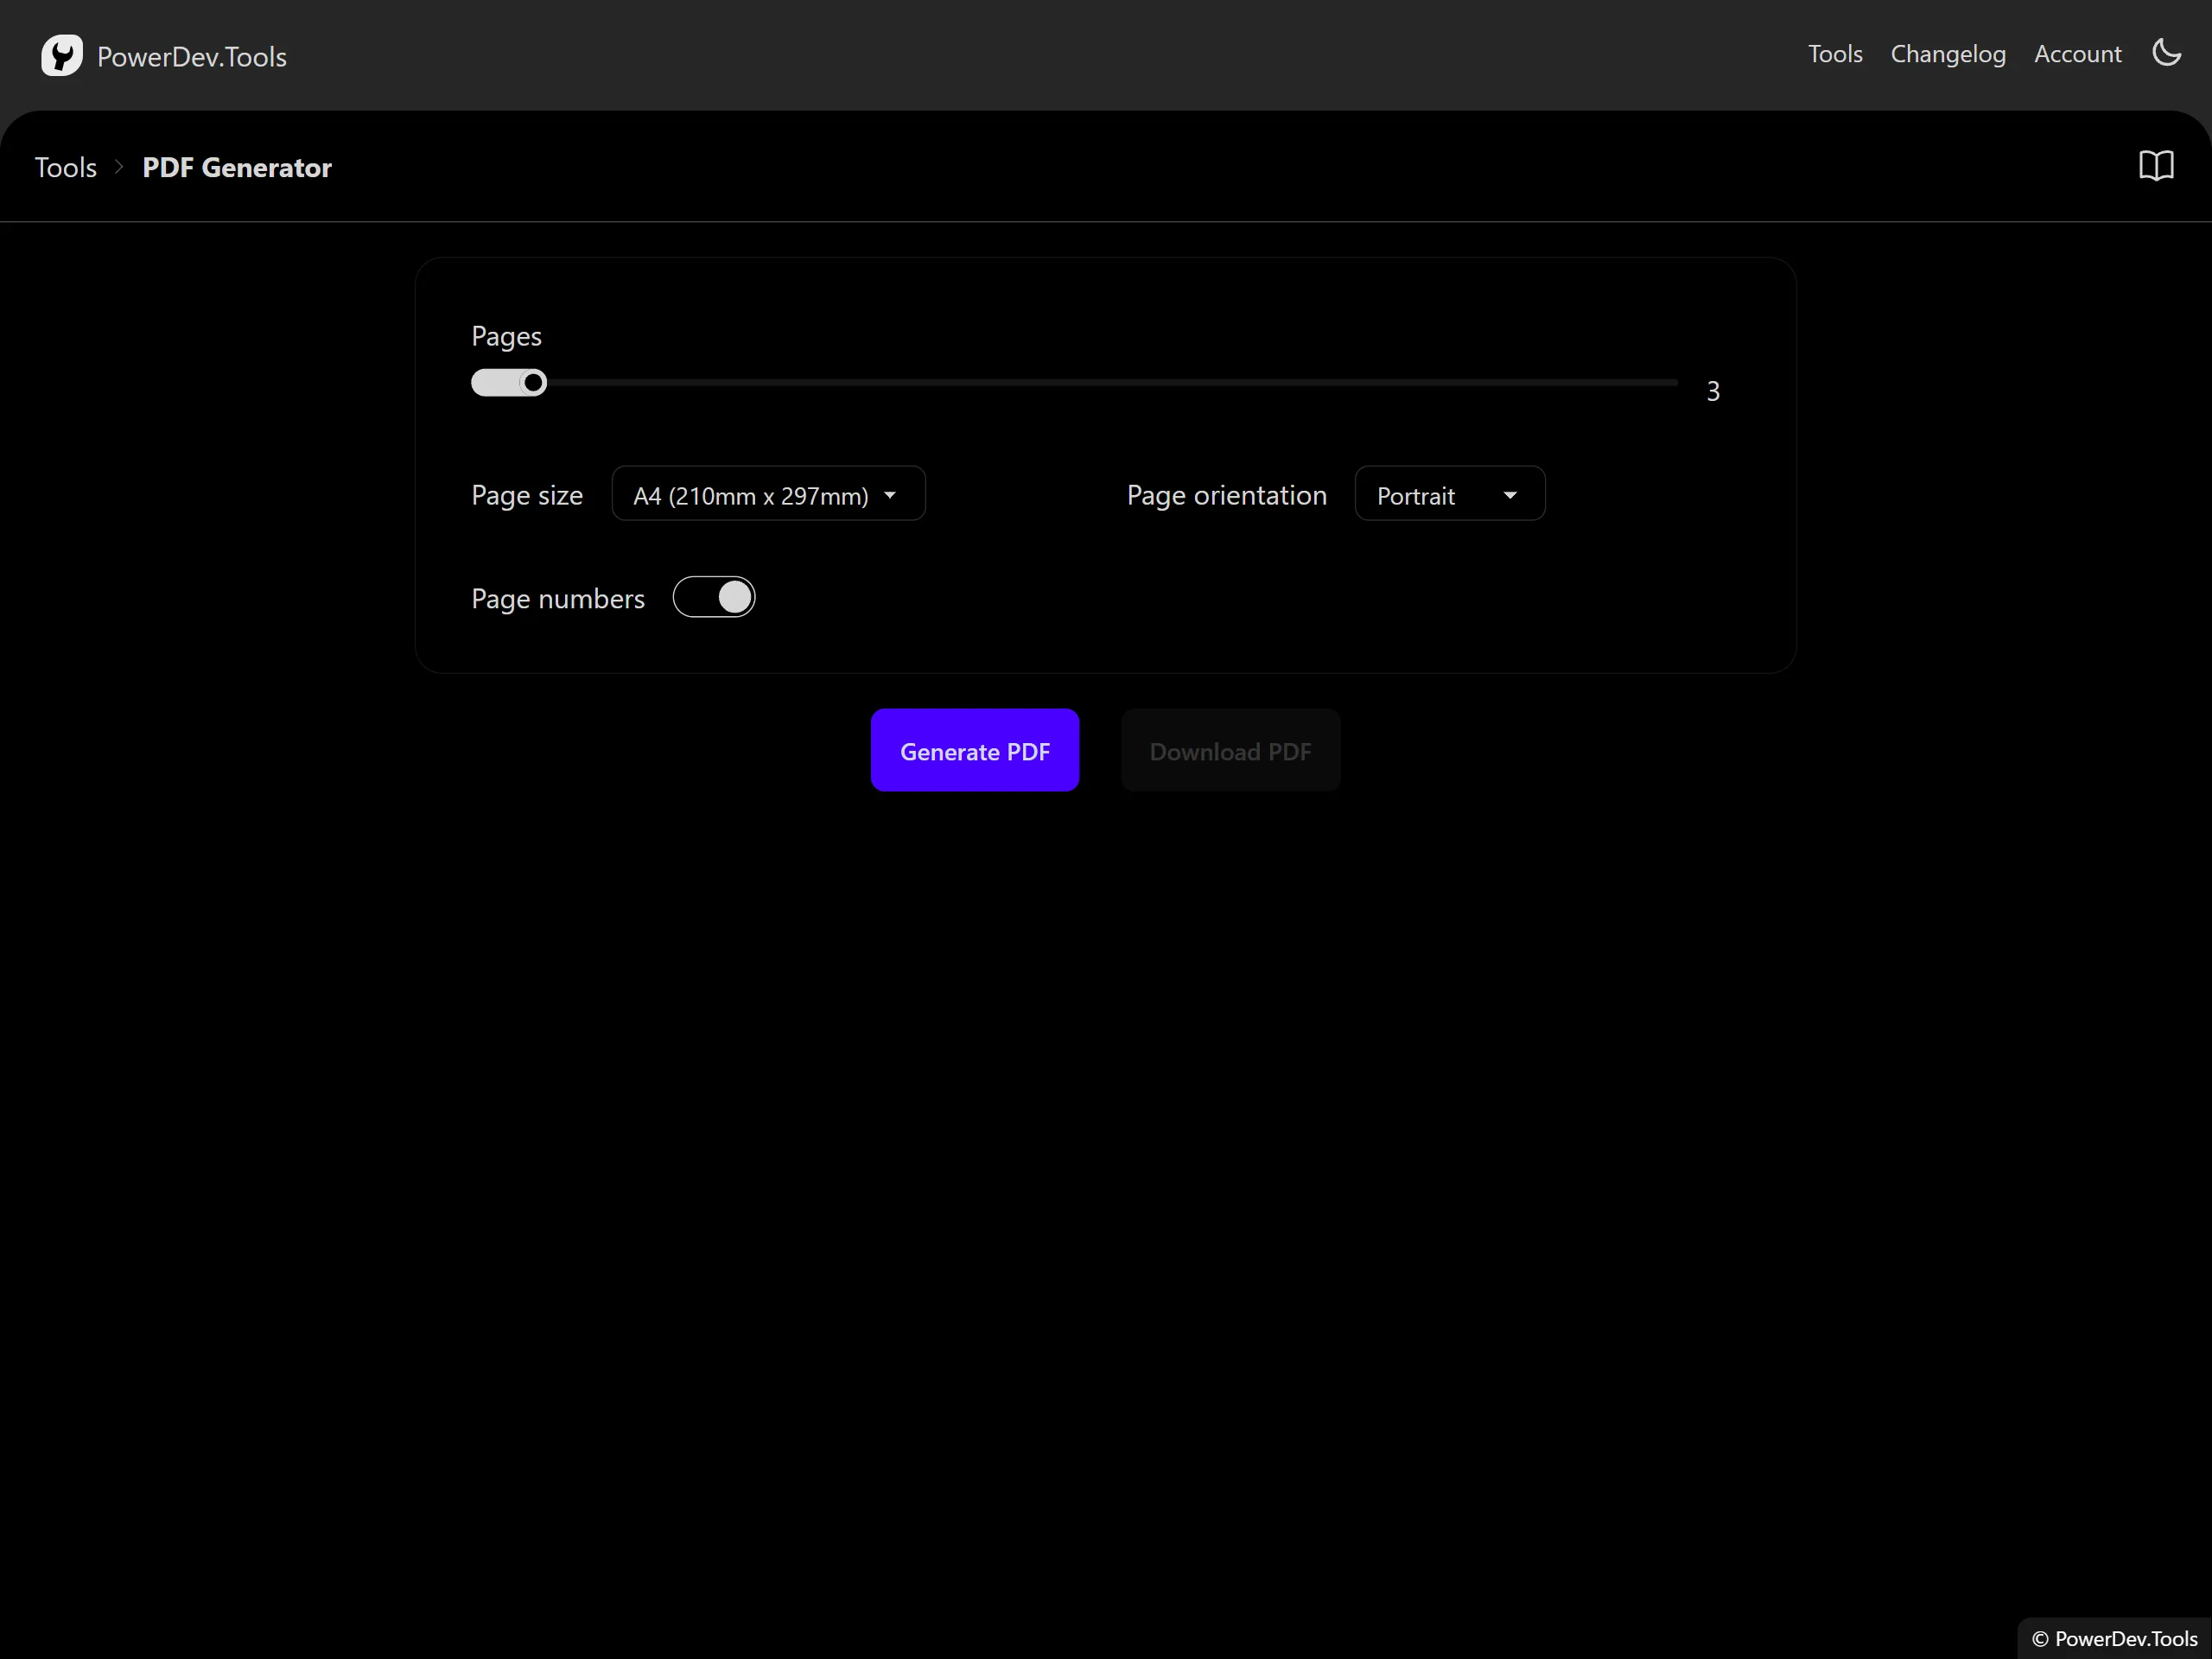The width and height of the screenshot is (2212, 1659).
Task: Click the breadcrumb chevron separator
Action: pos(119,167)
